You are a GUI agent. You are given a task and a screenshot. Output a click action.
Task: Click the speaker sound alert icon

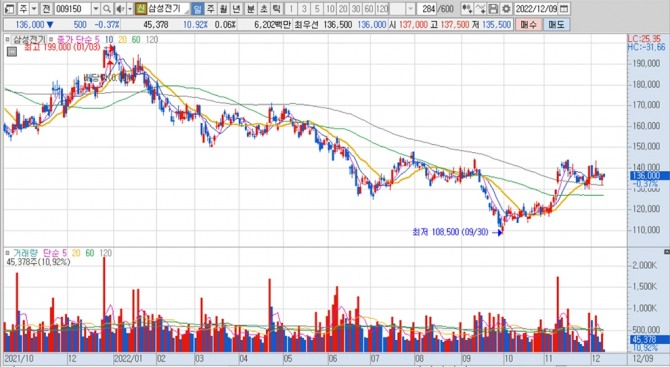click(120, 9)
